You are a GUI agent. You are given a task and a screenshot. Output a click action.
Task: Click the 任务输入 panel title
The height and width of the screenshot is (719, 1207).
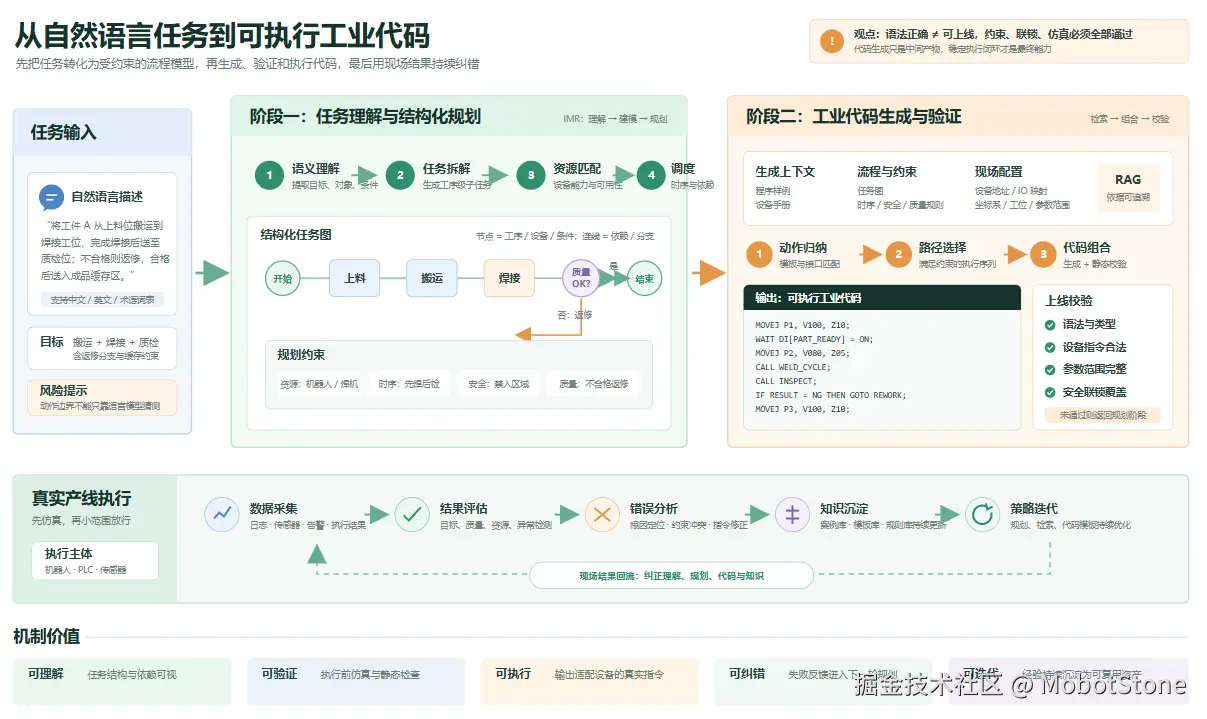coord(63,133)
